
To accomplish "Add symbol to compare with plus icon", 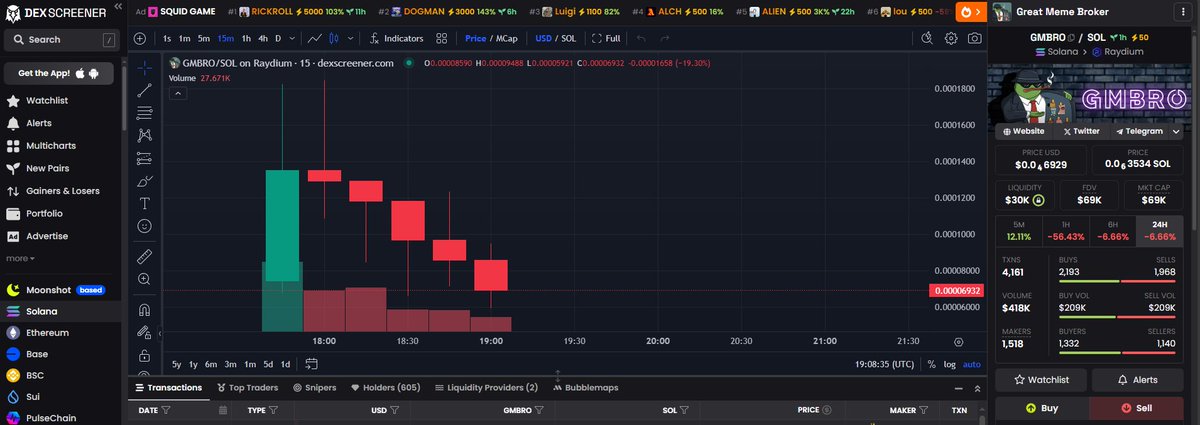I will point(140,38).
